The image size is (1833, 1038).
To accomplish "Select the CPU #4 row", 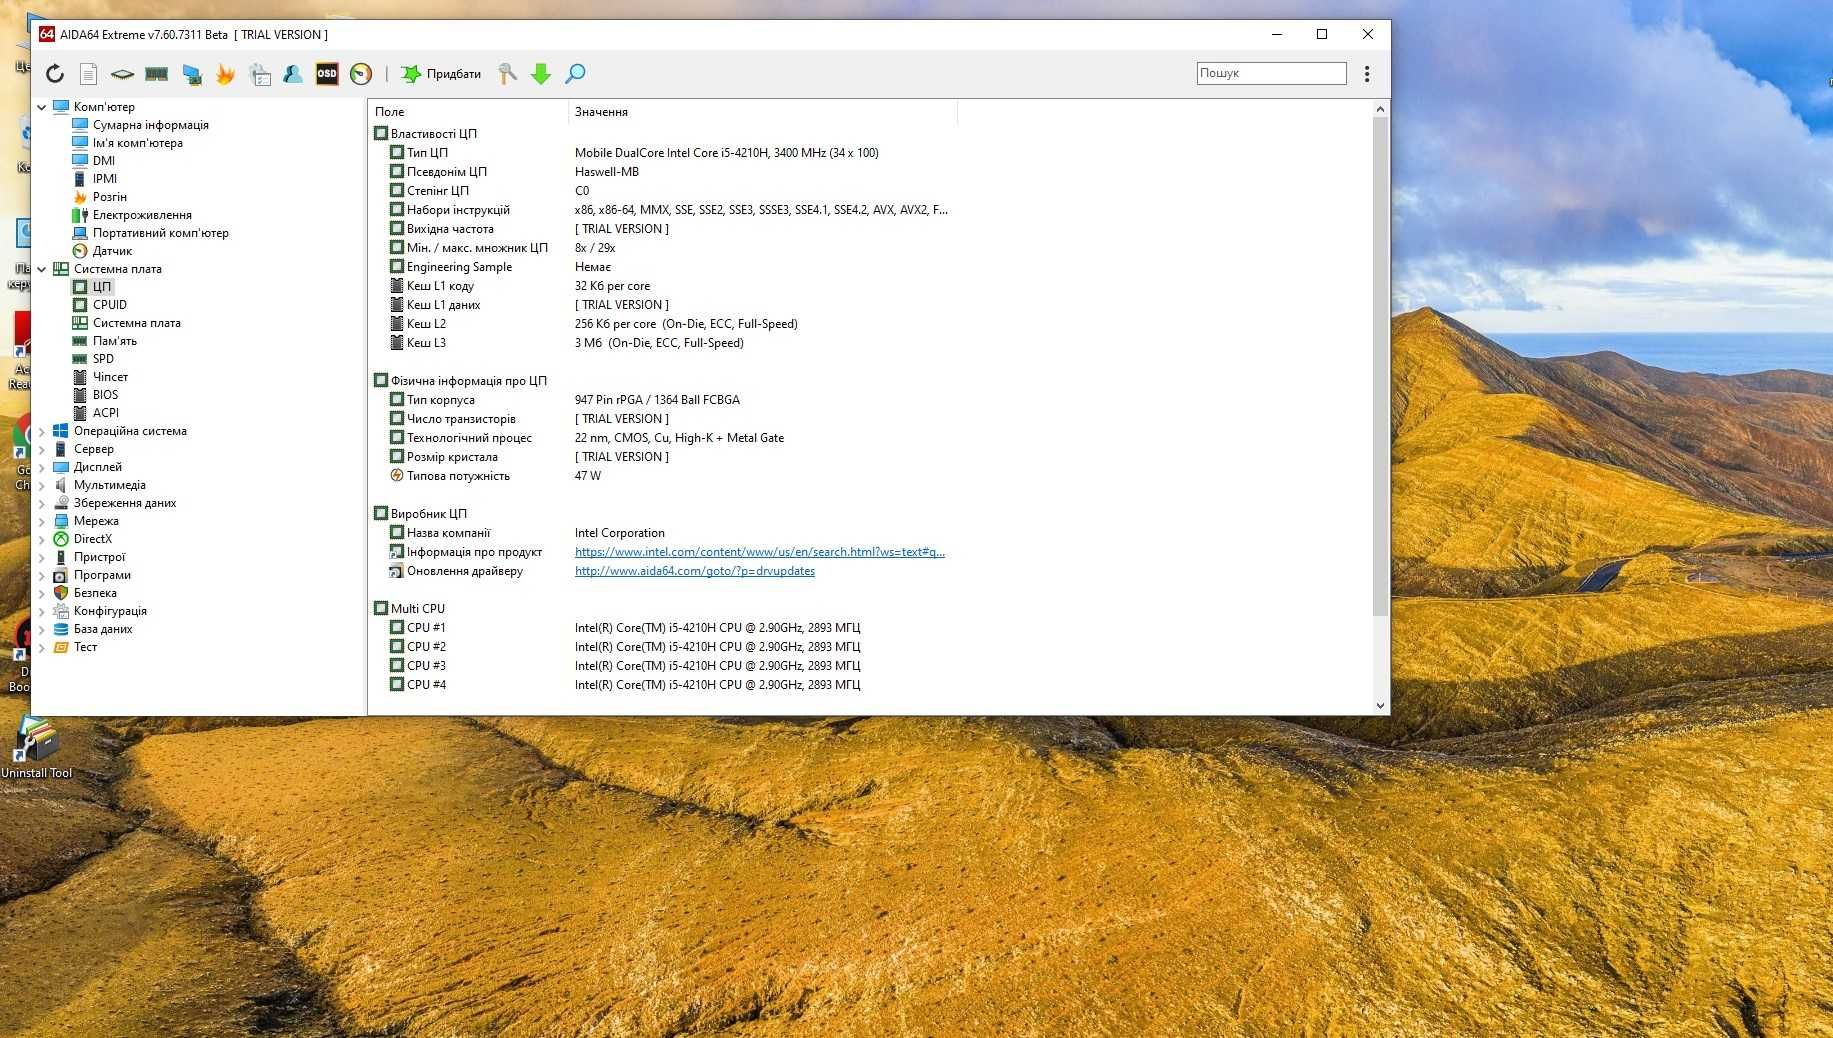I will pyautogui.click(x=660, y=685).
